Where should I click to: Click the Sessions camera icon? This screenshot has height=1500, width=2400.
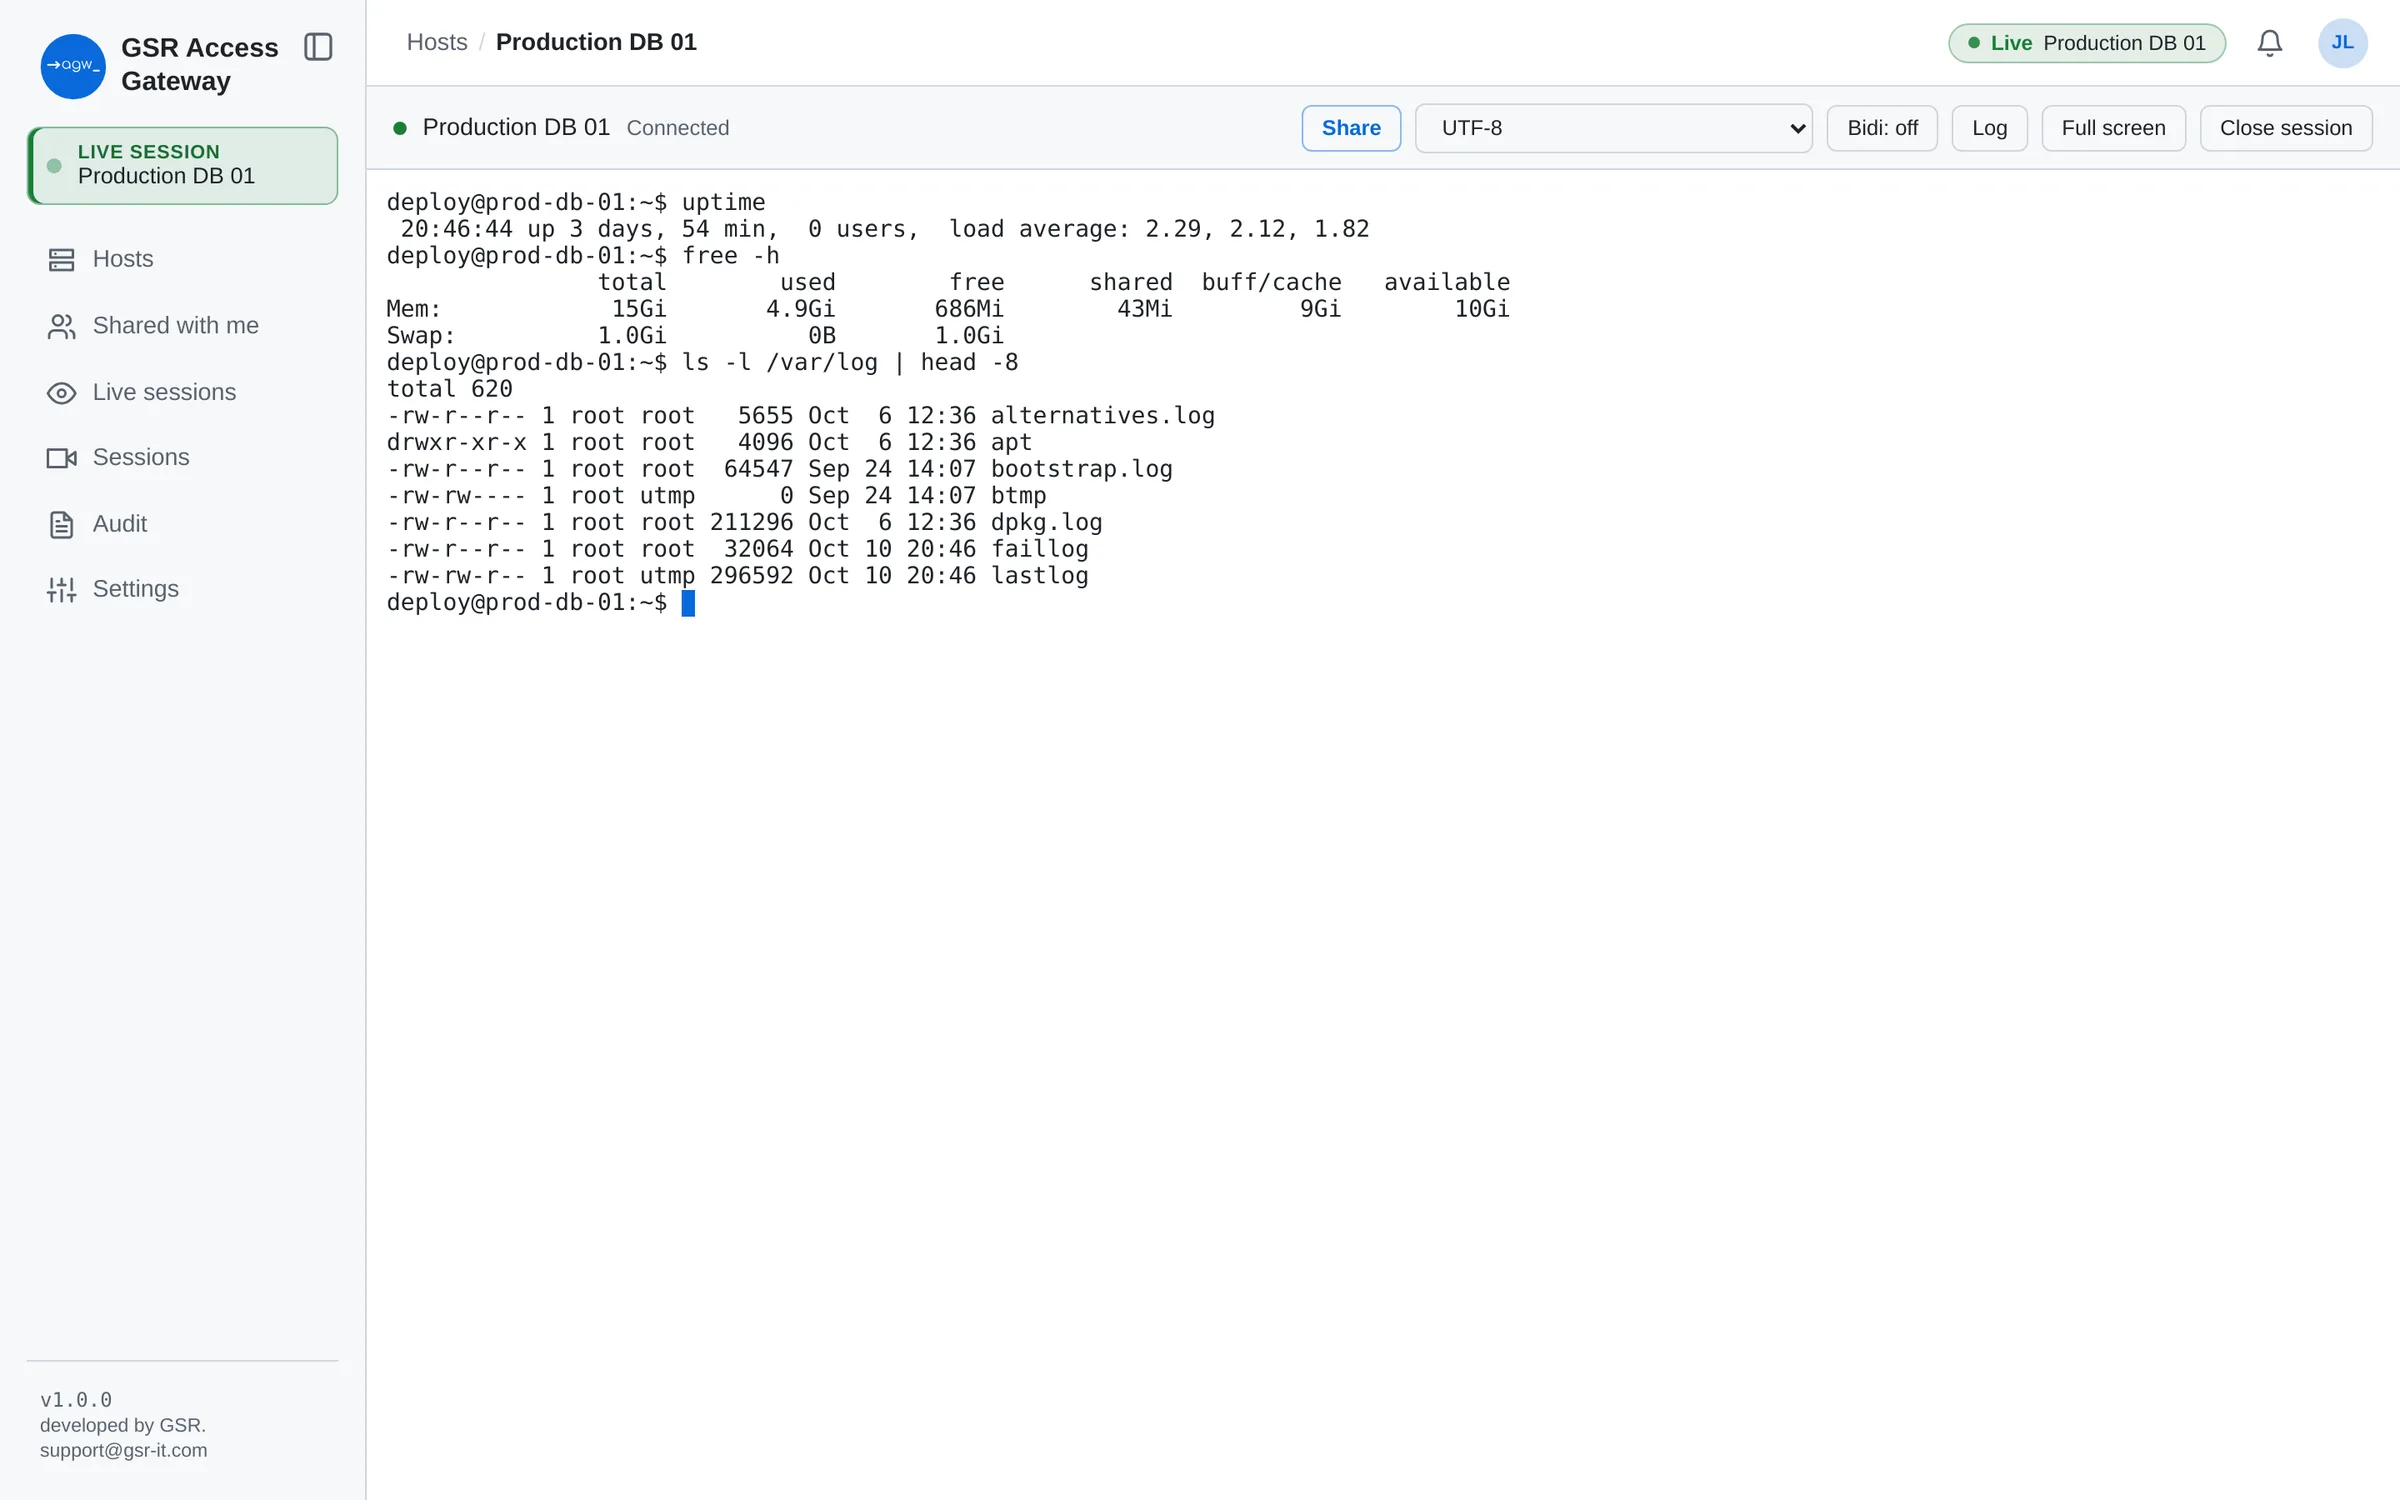61,458
